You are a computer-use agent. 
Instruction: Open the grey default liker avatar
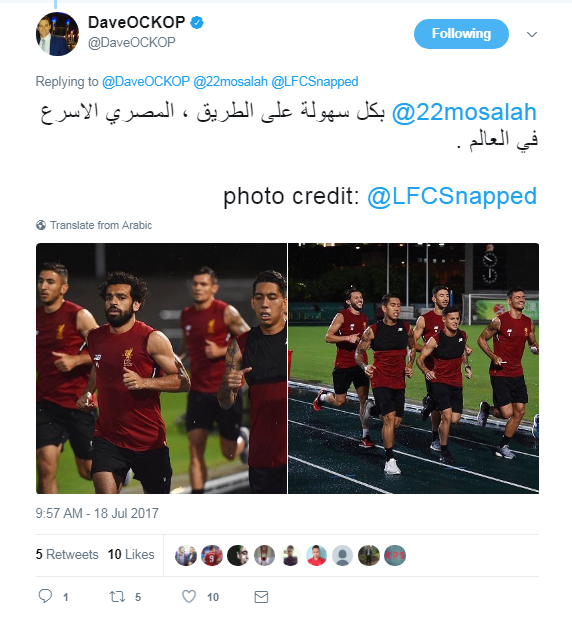click(x=342, y=556)
